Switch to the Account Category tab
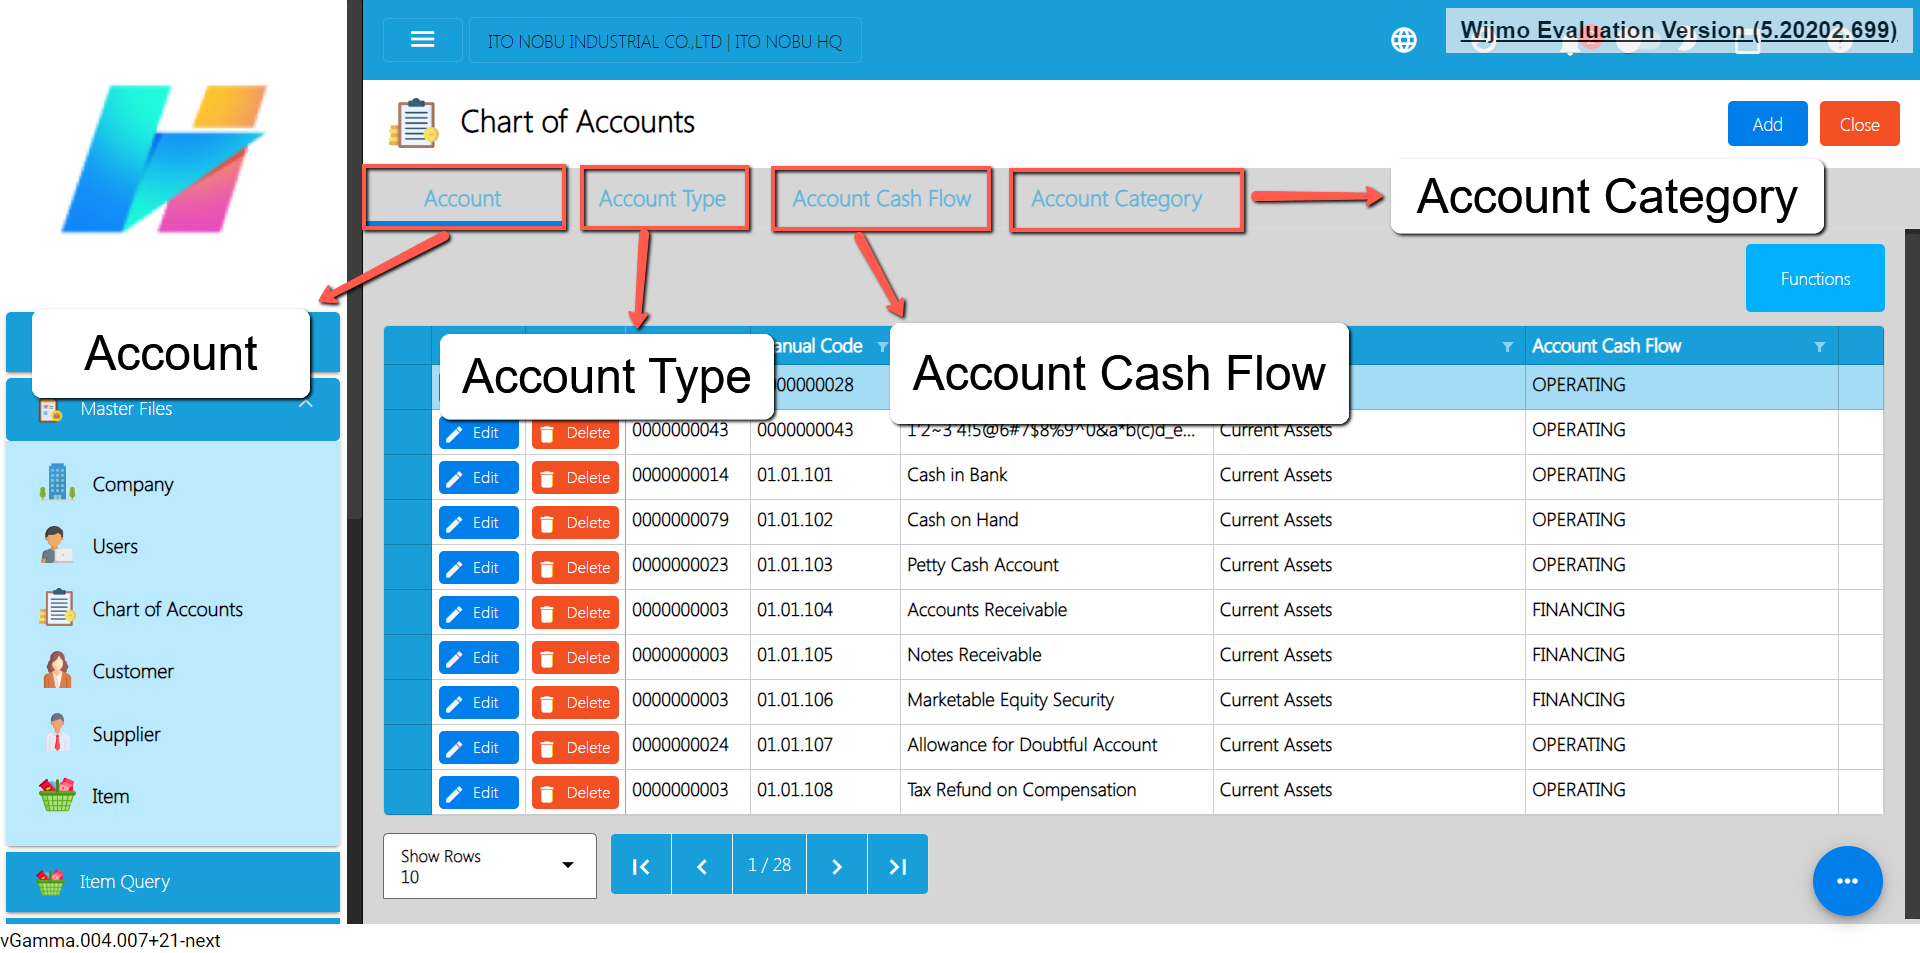This screenshot has height=953, width=1920. point(1116,199)
